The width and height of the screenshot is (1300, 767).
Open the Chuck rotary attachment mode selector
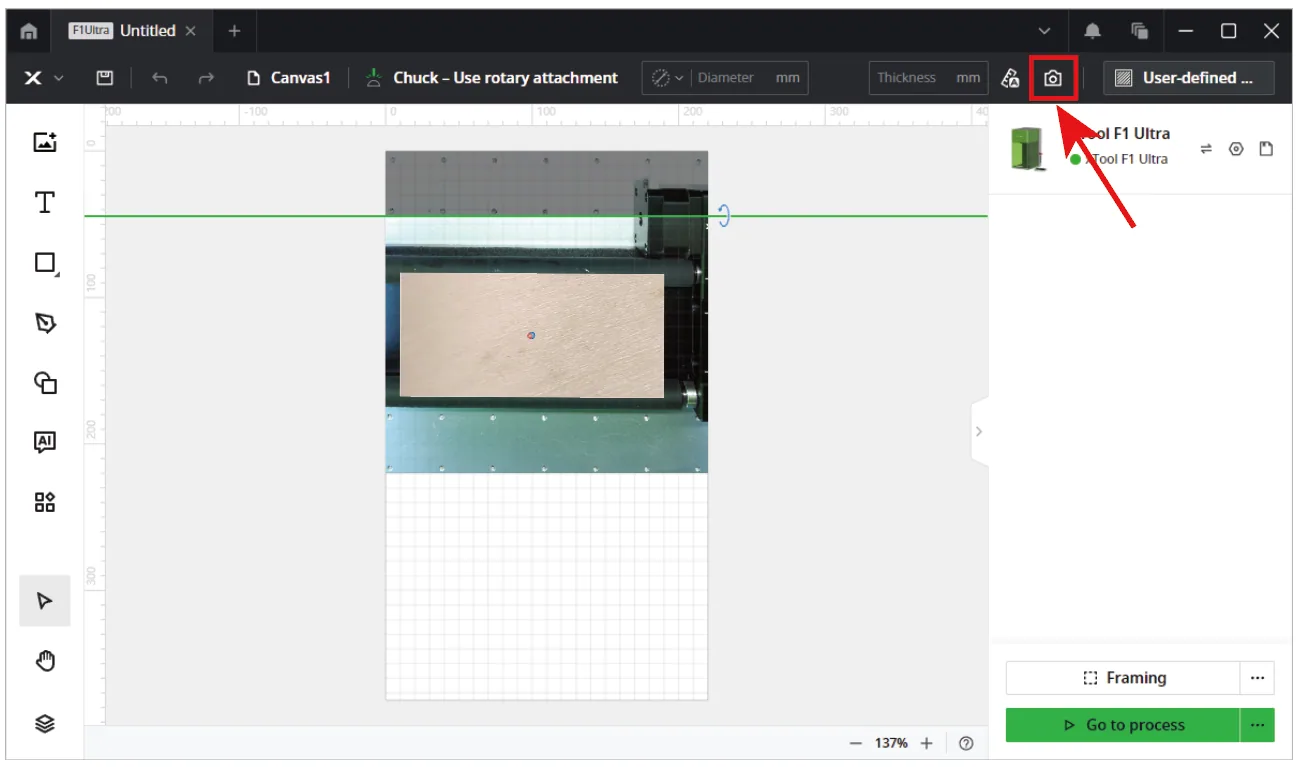(x=491, y=78)
